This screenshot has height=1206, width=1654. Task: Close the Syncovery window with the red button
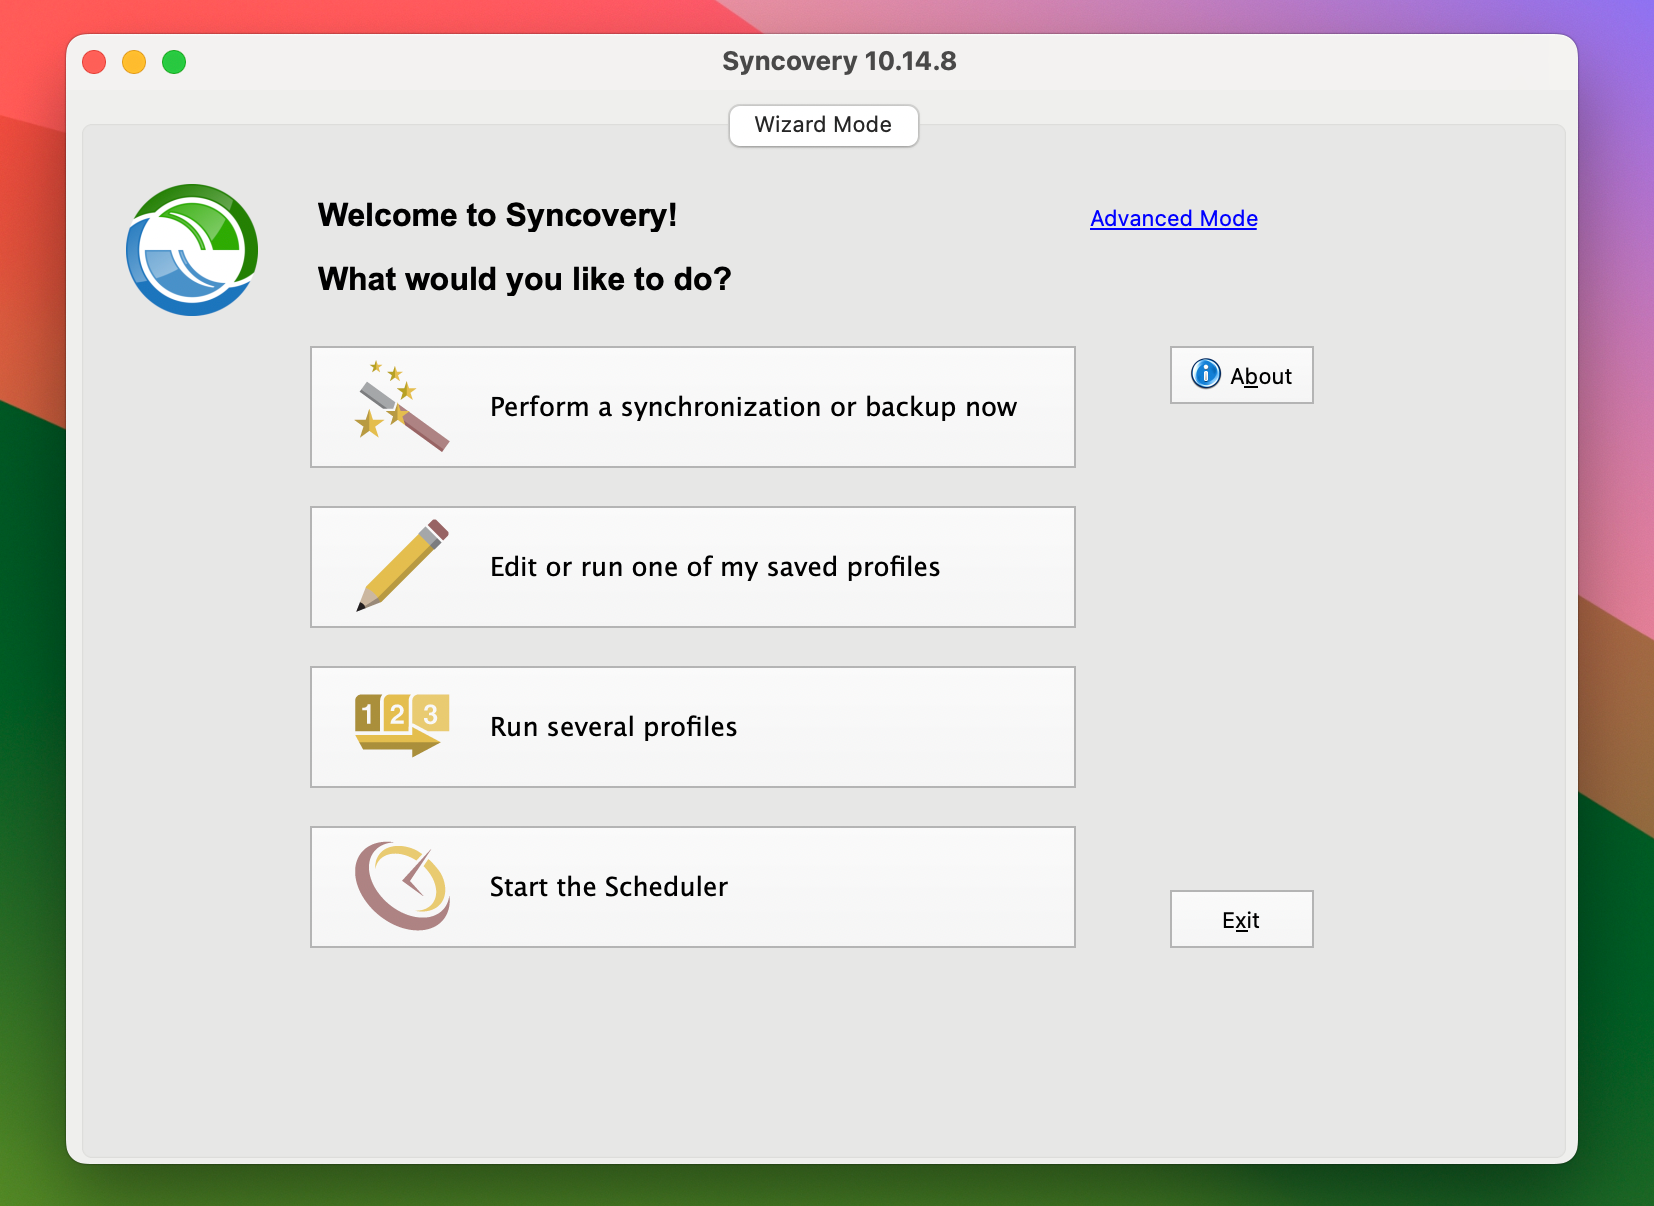pyautogui.click(x=94, y=62)
